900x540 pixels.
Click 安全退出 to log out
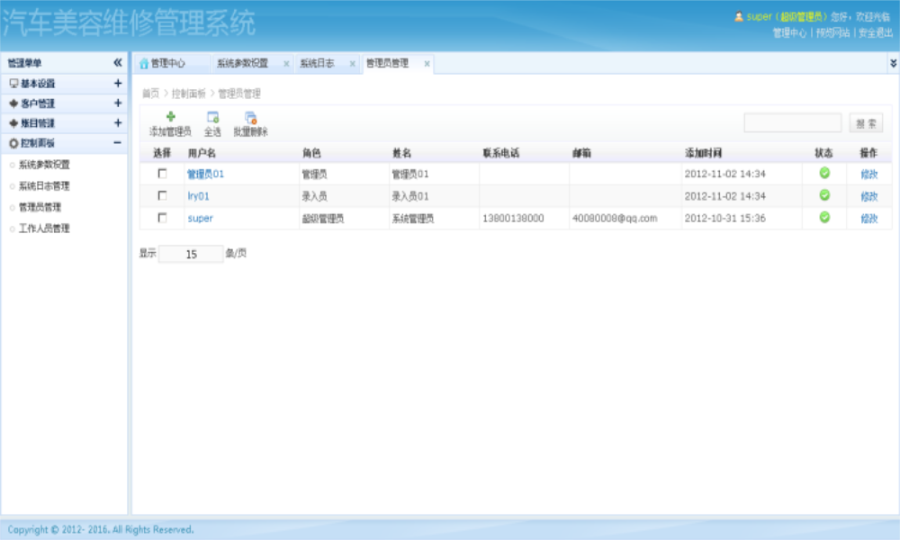(x=876, y=33)
